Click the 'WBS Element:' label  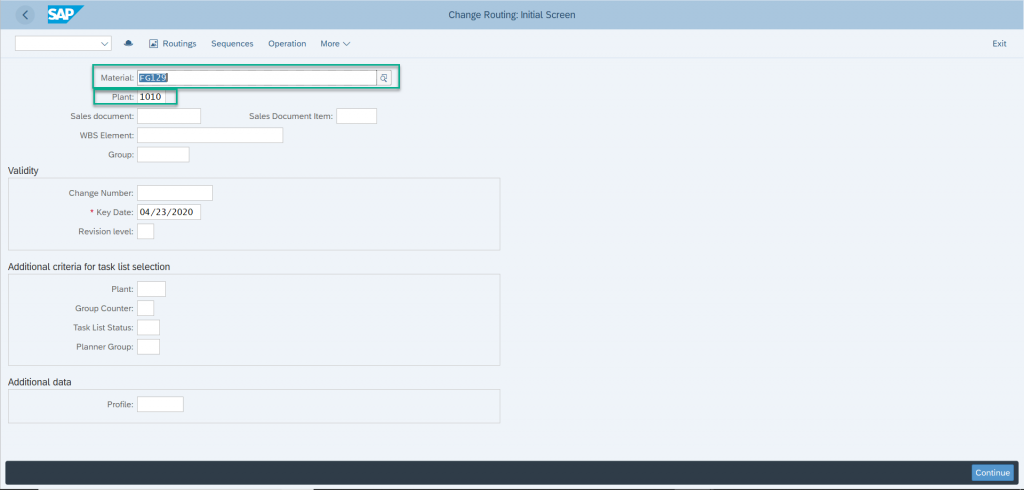(106, 135)
